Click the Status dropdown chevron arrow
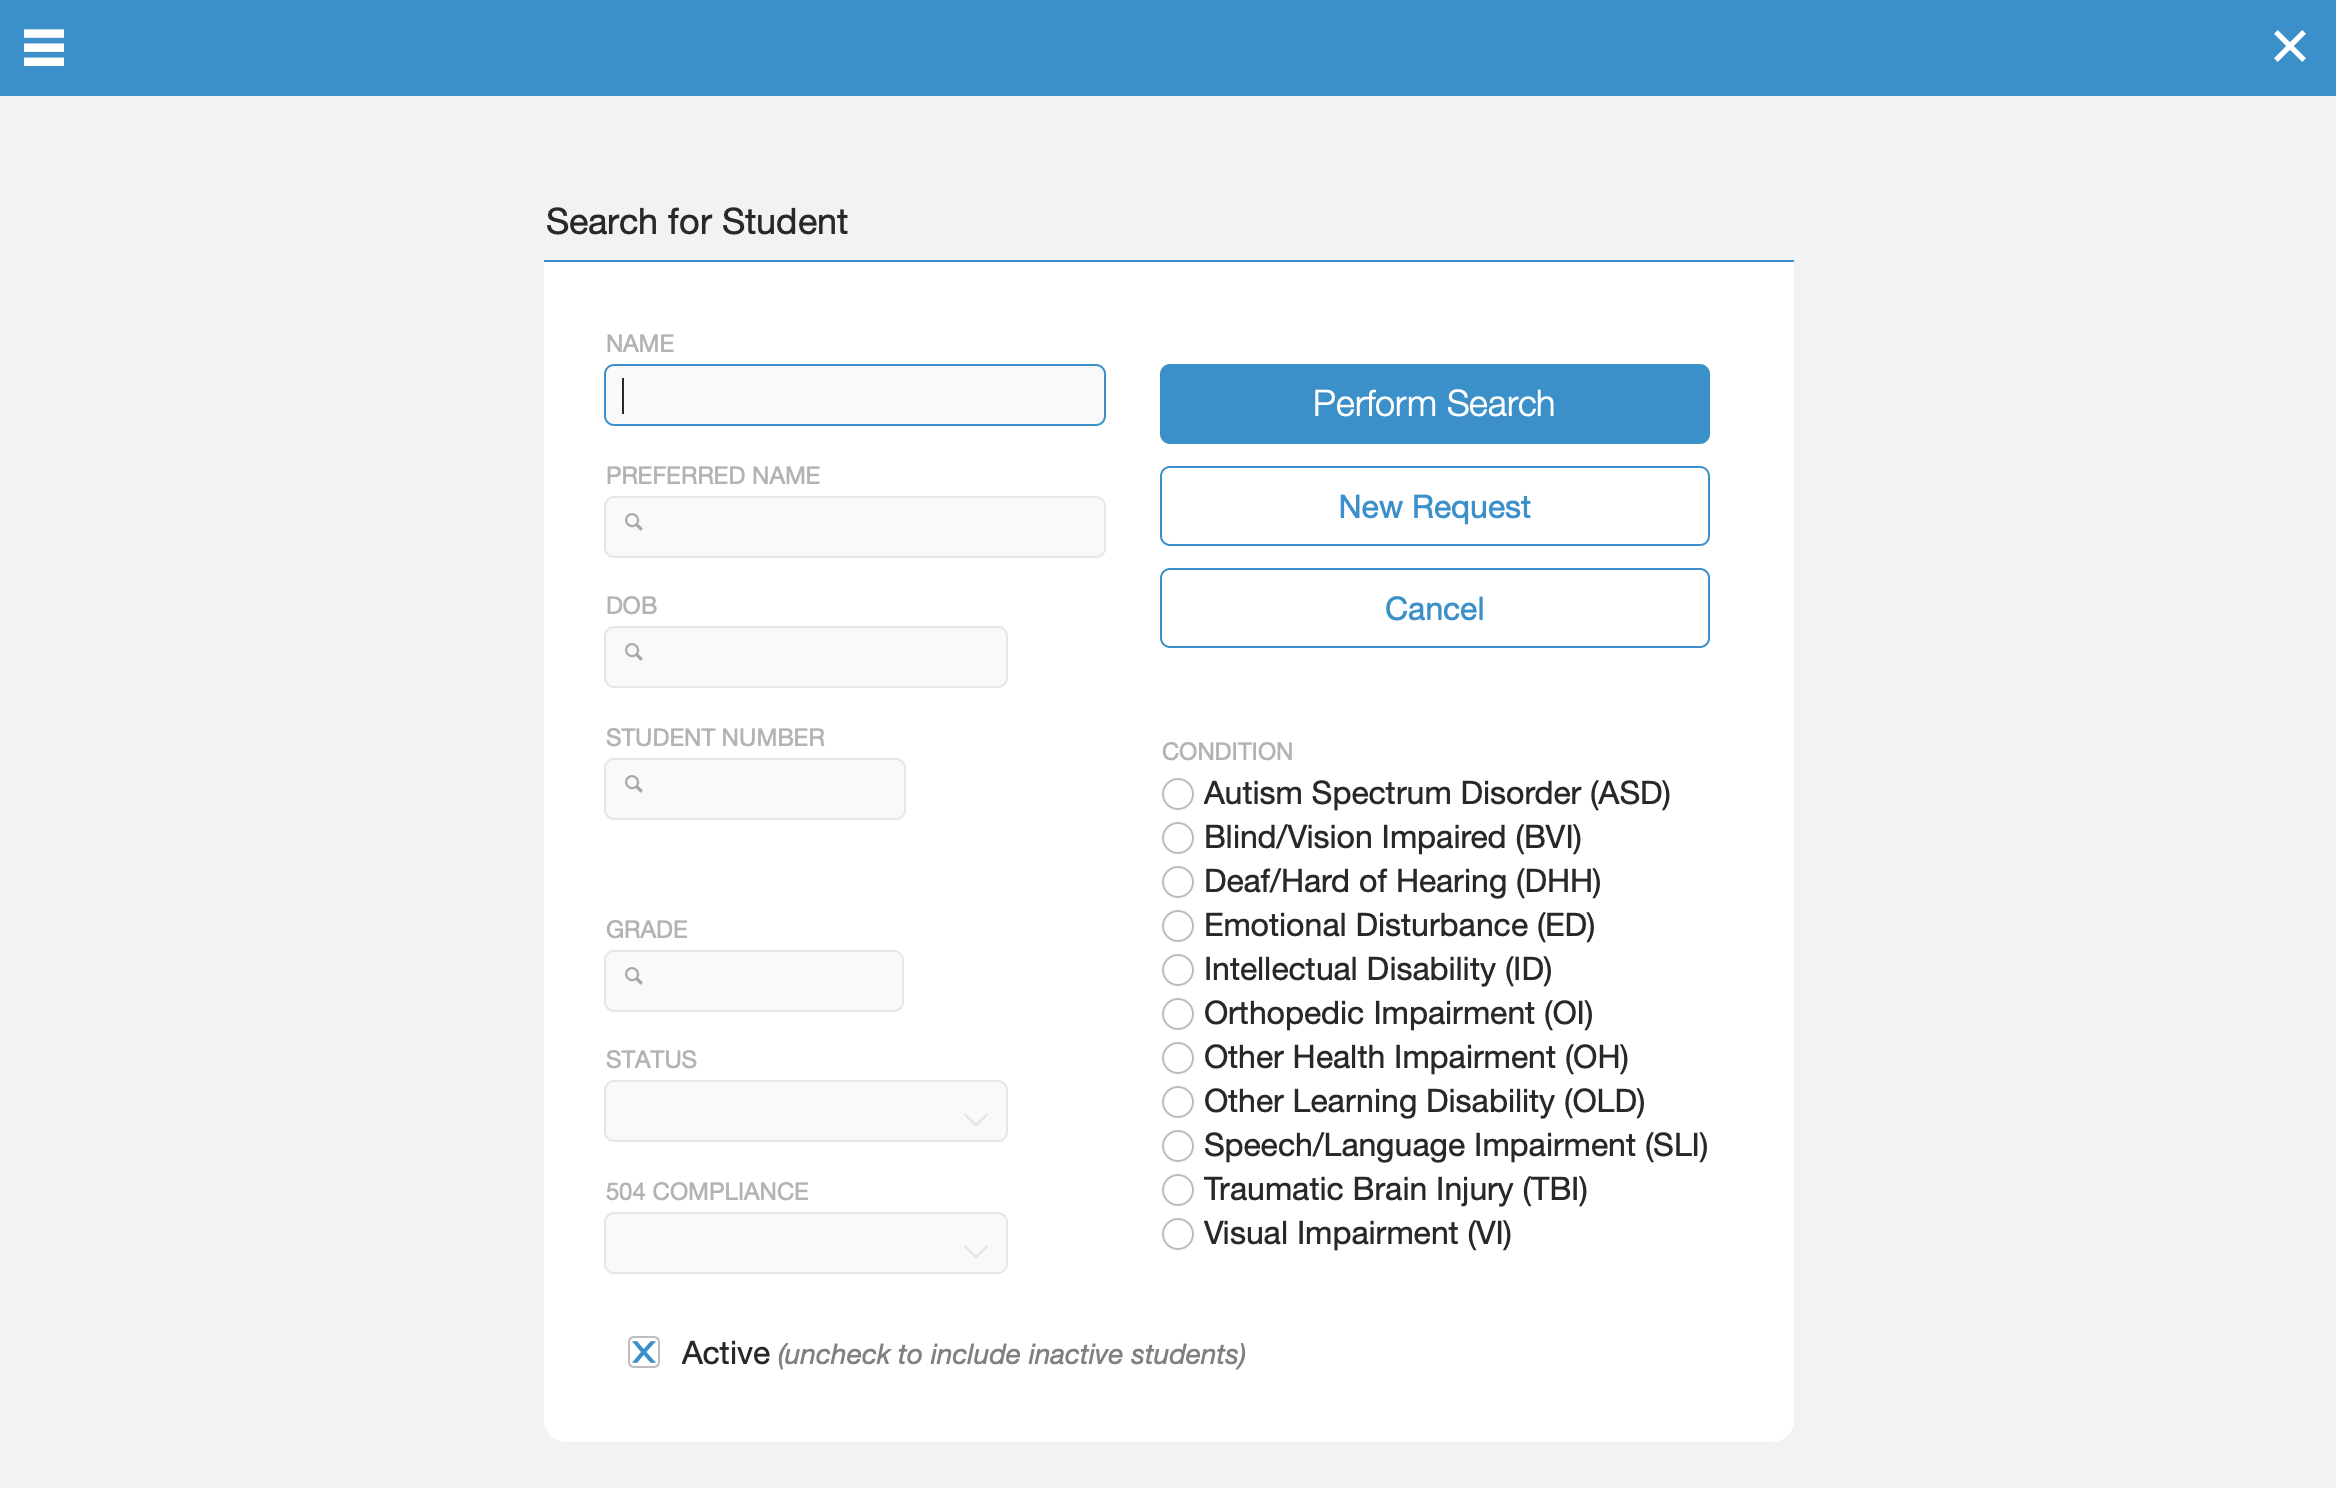The image size is (2336, 1488). click(x=976, y=1119)
